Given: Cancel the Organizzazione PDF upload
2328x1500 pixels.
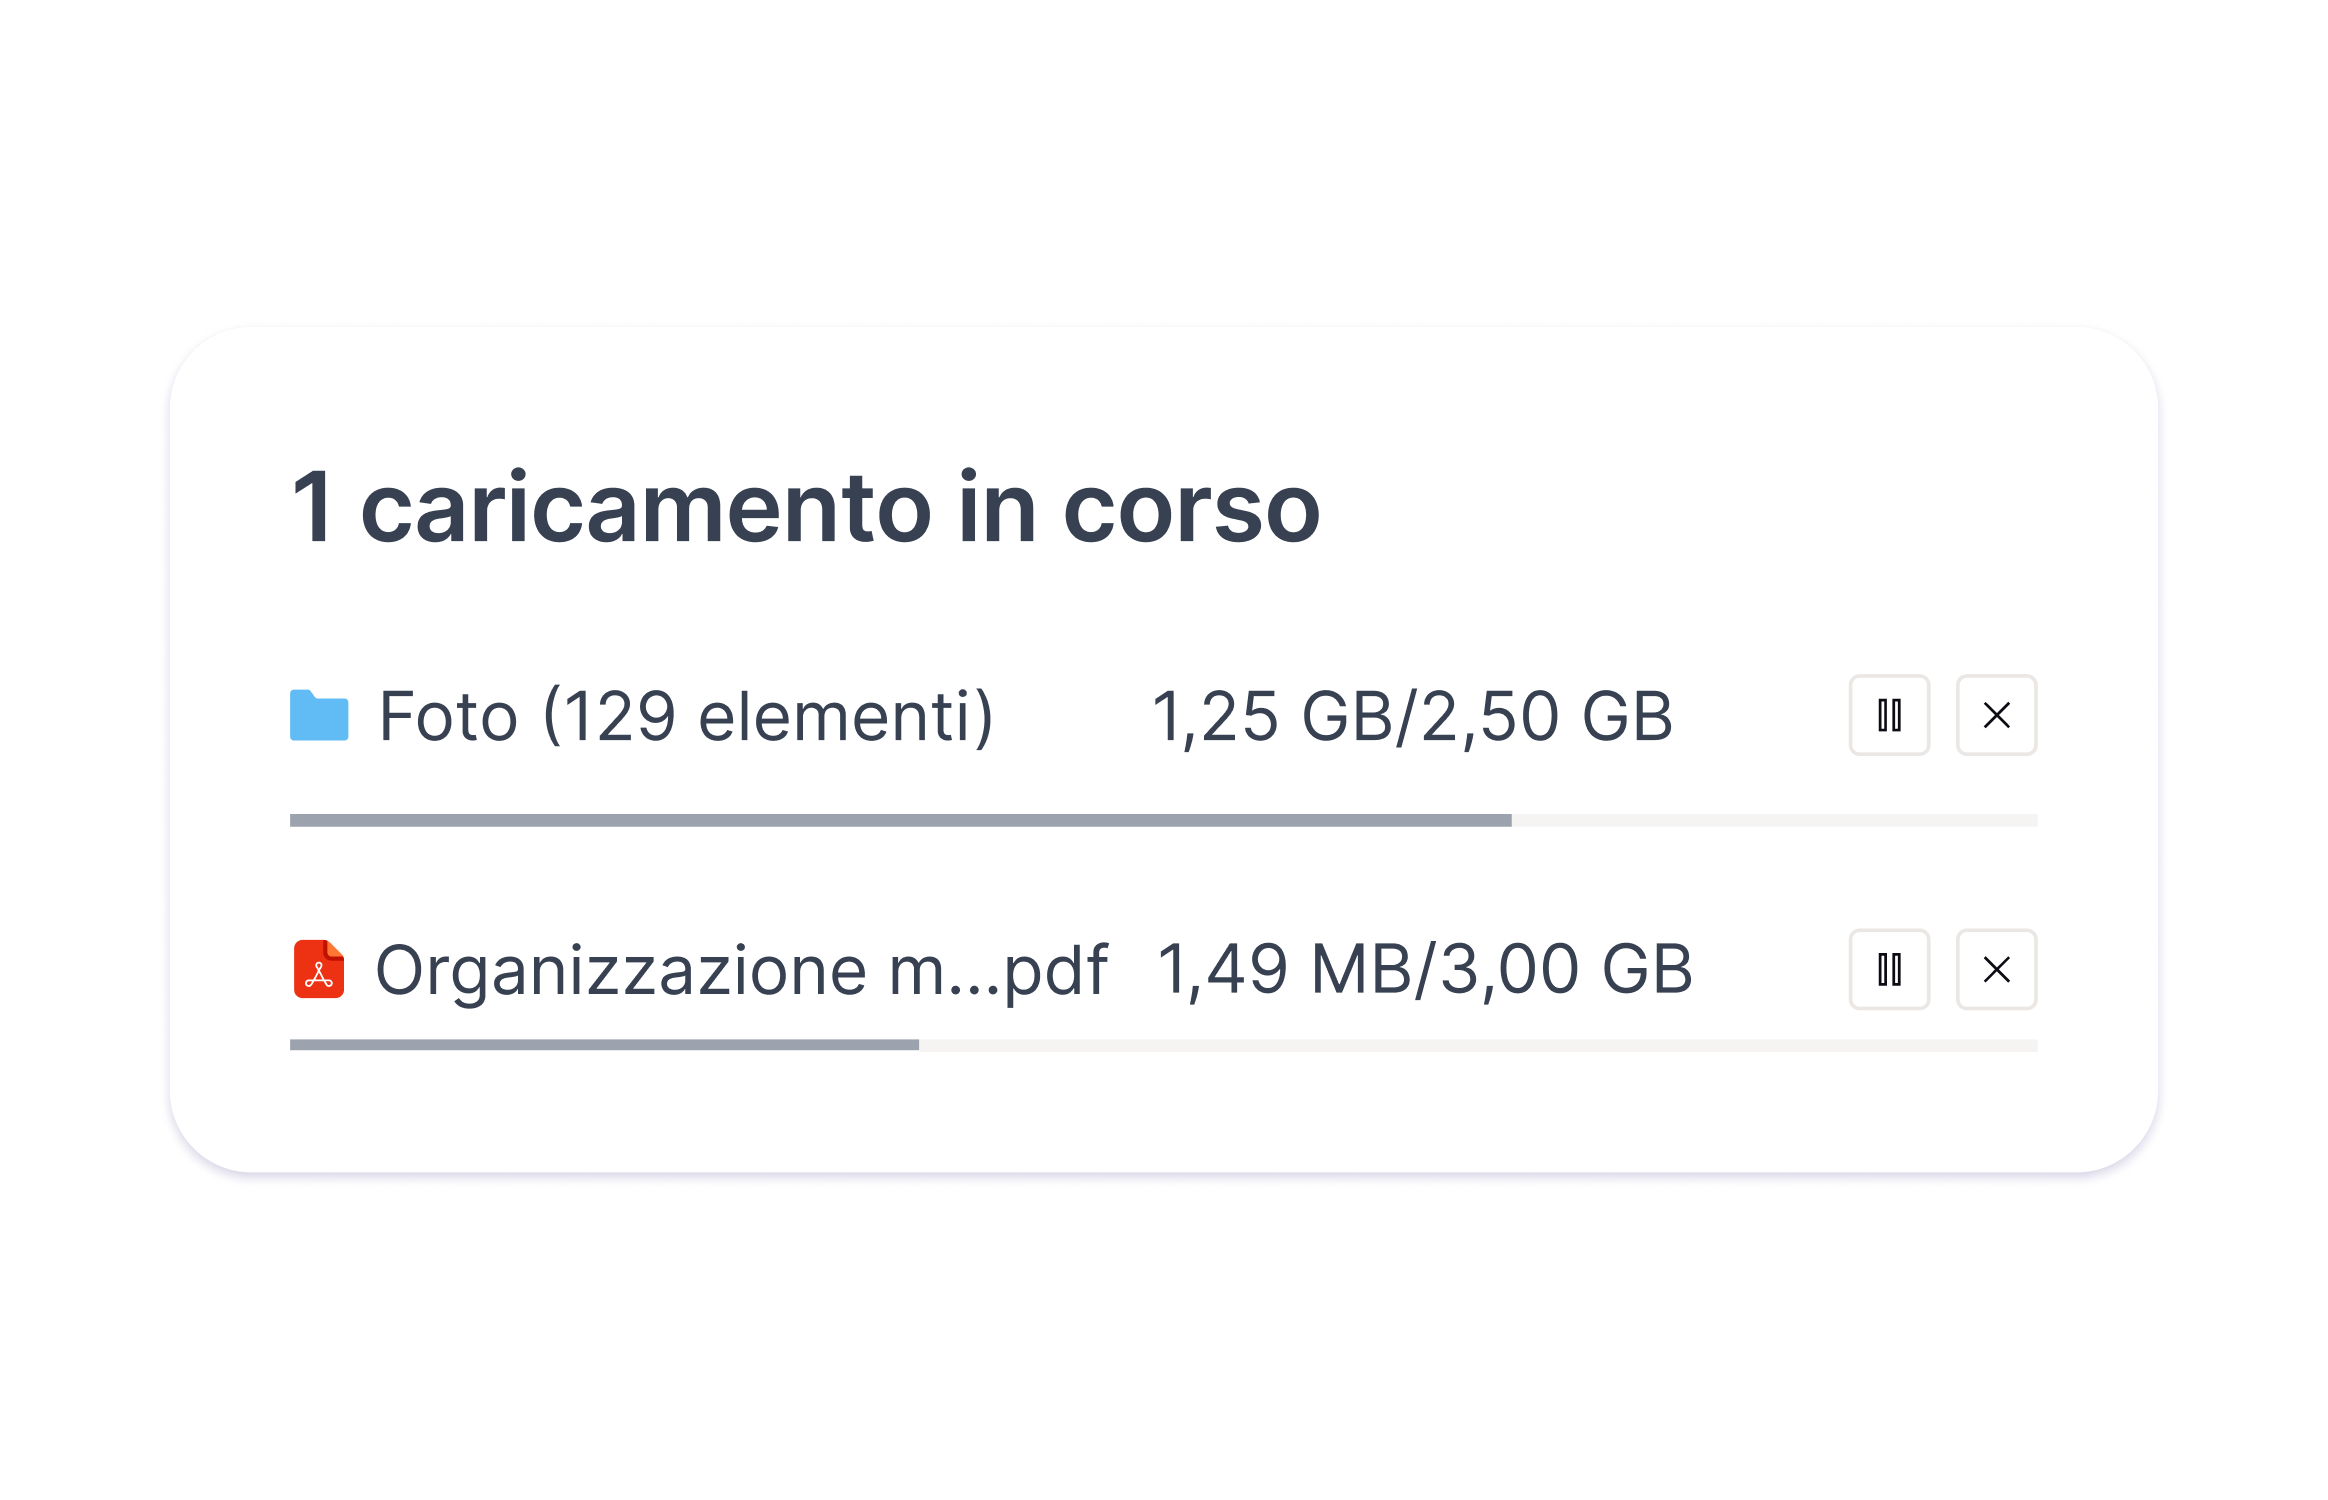Looking at the screenshot, I should (1996, 969).
